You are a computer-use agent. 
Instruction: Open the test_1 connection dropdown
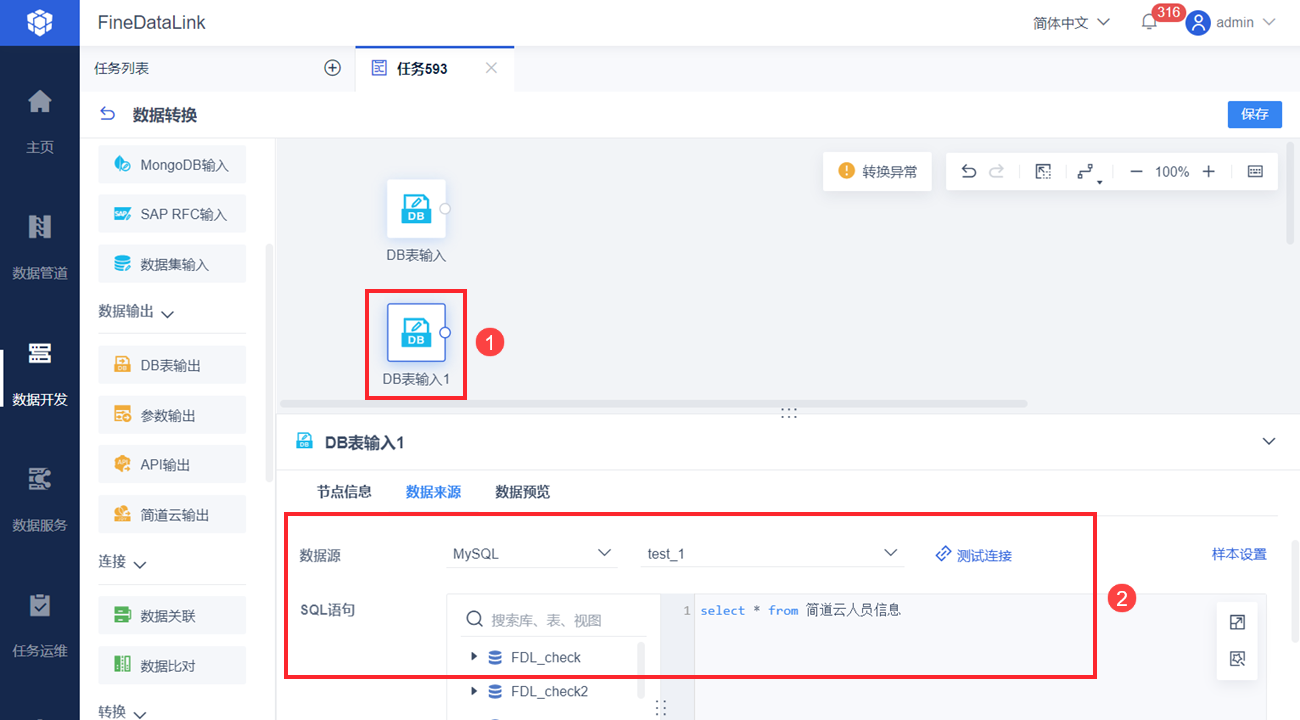point(772,553)
